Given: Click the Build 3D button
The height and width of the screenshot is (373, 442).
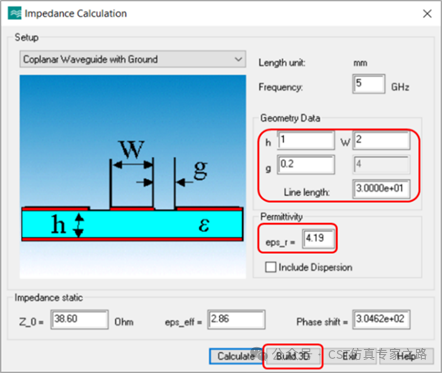Looking at the screenshot, I should [293, 356].
